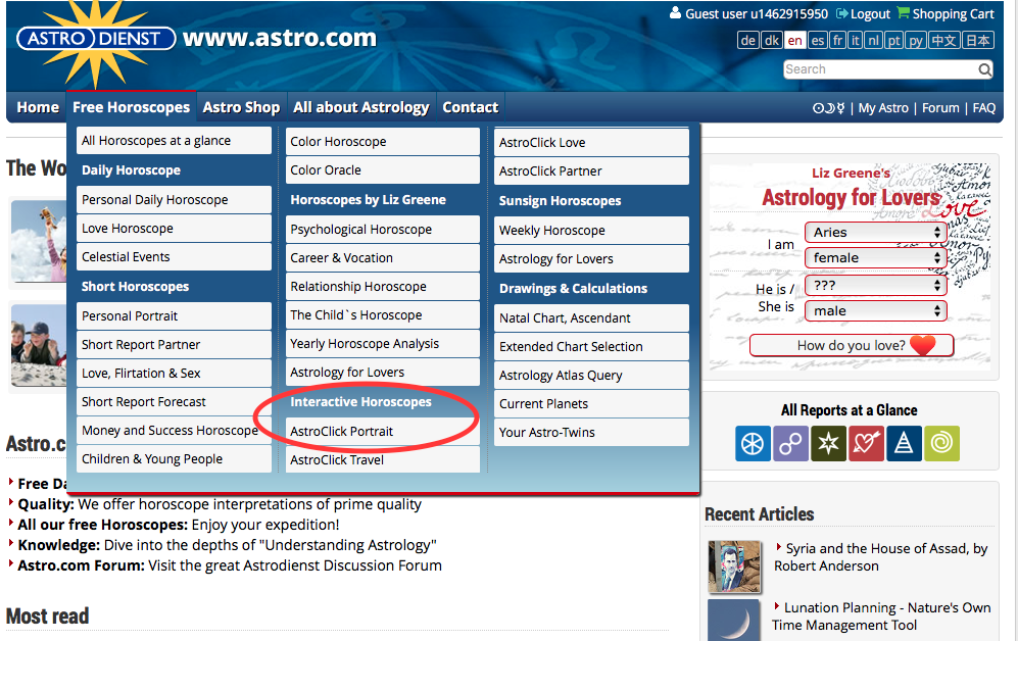Open the star forecast report icon

[x=828, y=444]
